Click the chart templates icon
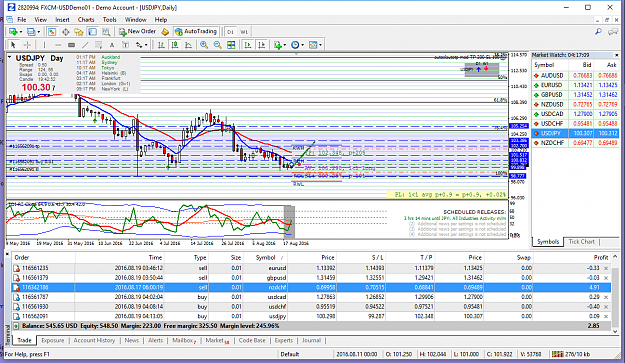Viewport: 625px width, 363px height. [x=313, y=45]
